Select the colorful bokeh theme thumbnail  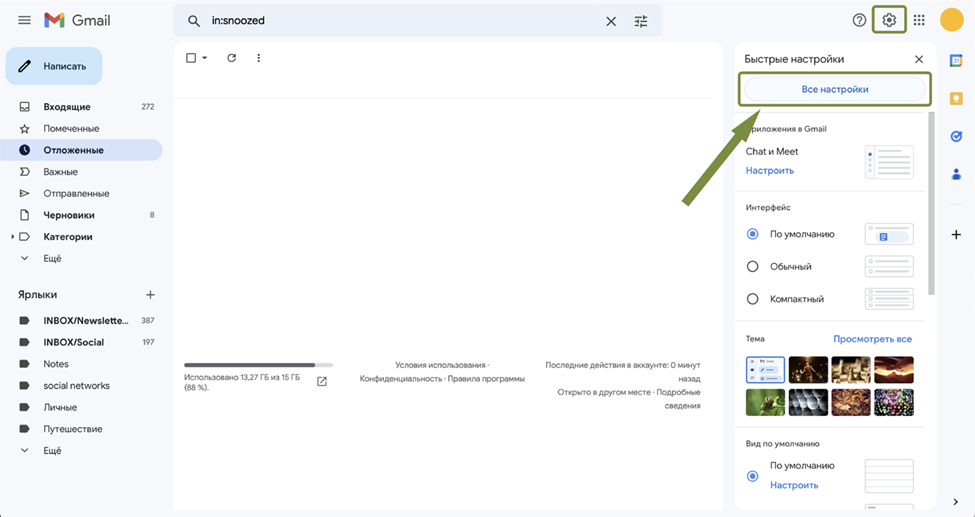[x=894, y=403]
